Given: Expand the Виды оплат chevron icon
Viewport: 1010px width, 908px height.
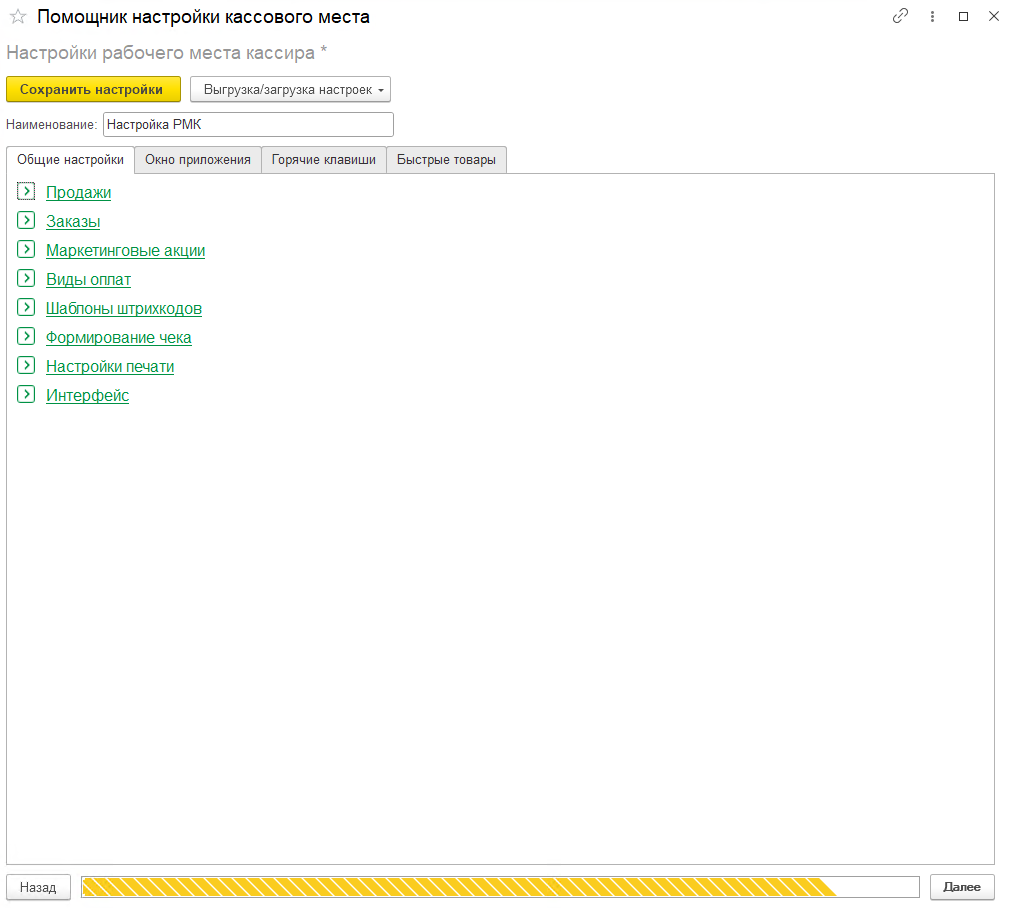Looking at the screenshot, I should pos(26,279).
